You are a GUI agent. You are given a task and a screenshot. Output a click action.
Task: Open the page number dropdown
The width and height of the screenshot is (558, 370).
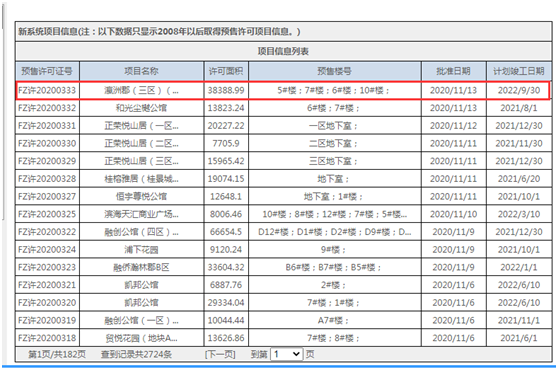(x=286, y=354)
